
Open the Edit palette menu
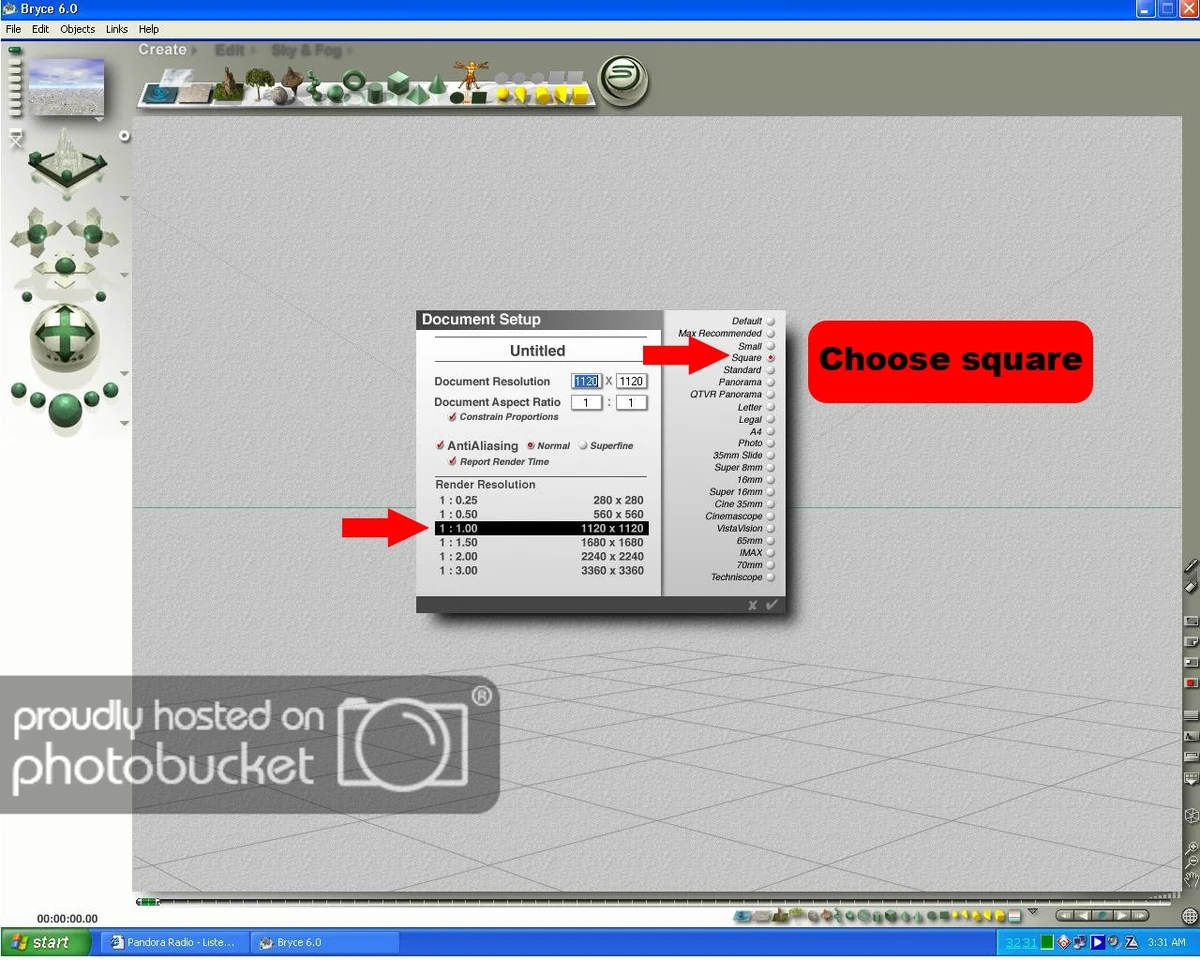click(230, 49)
